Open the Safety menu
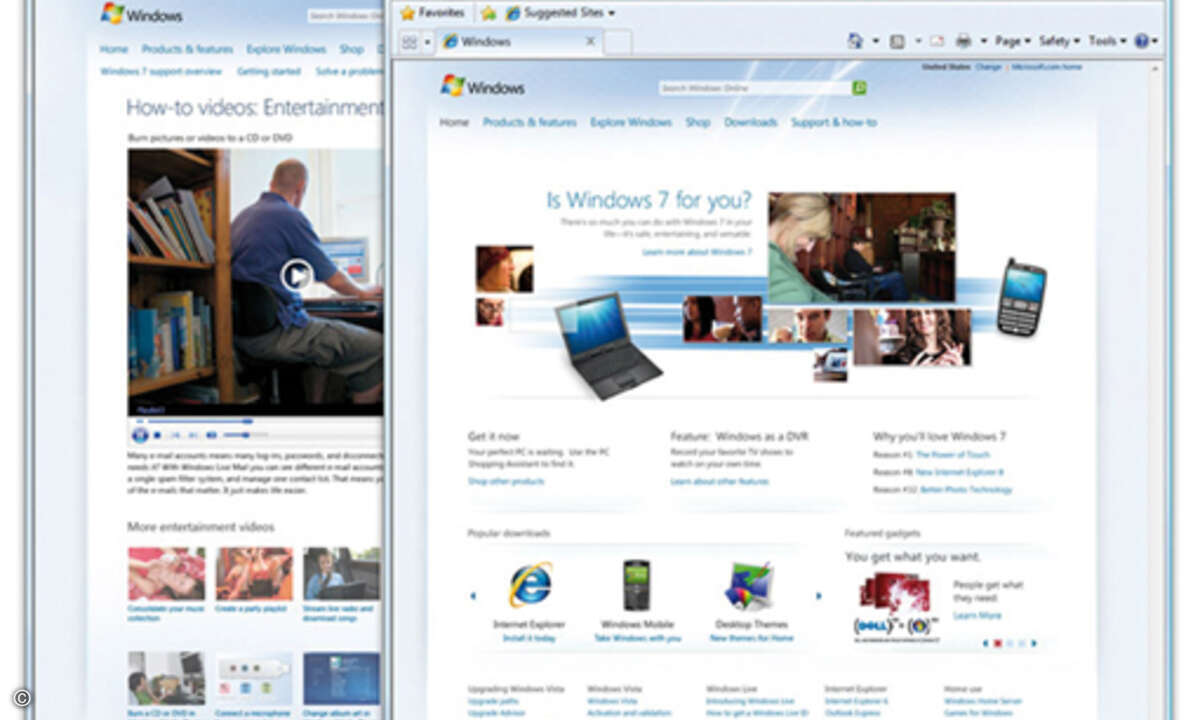Viewport: 1200px width, 720px height. click(1060, 41)
